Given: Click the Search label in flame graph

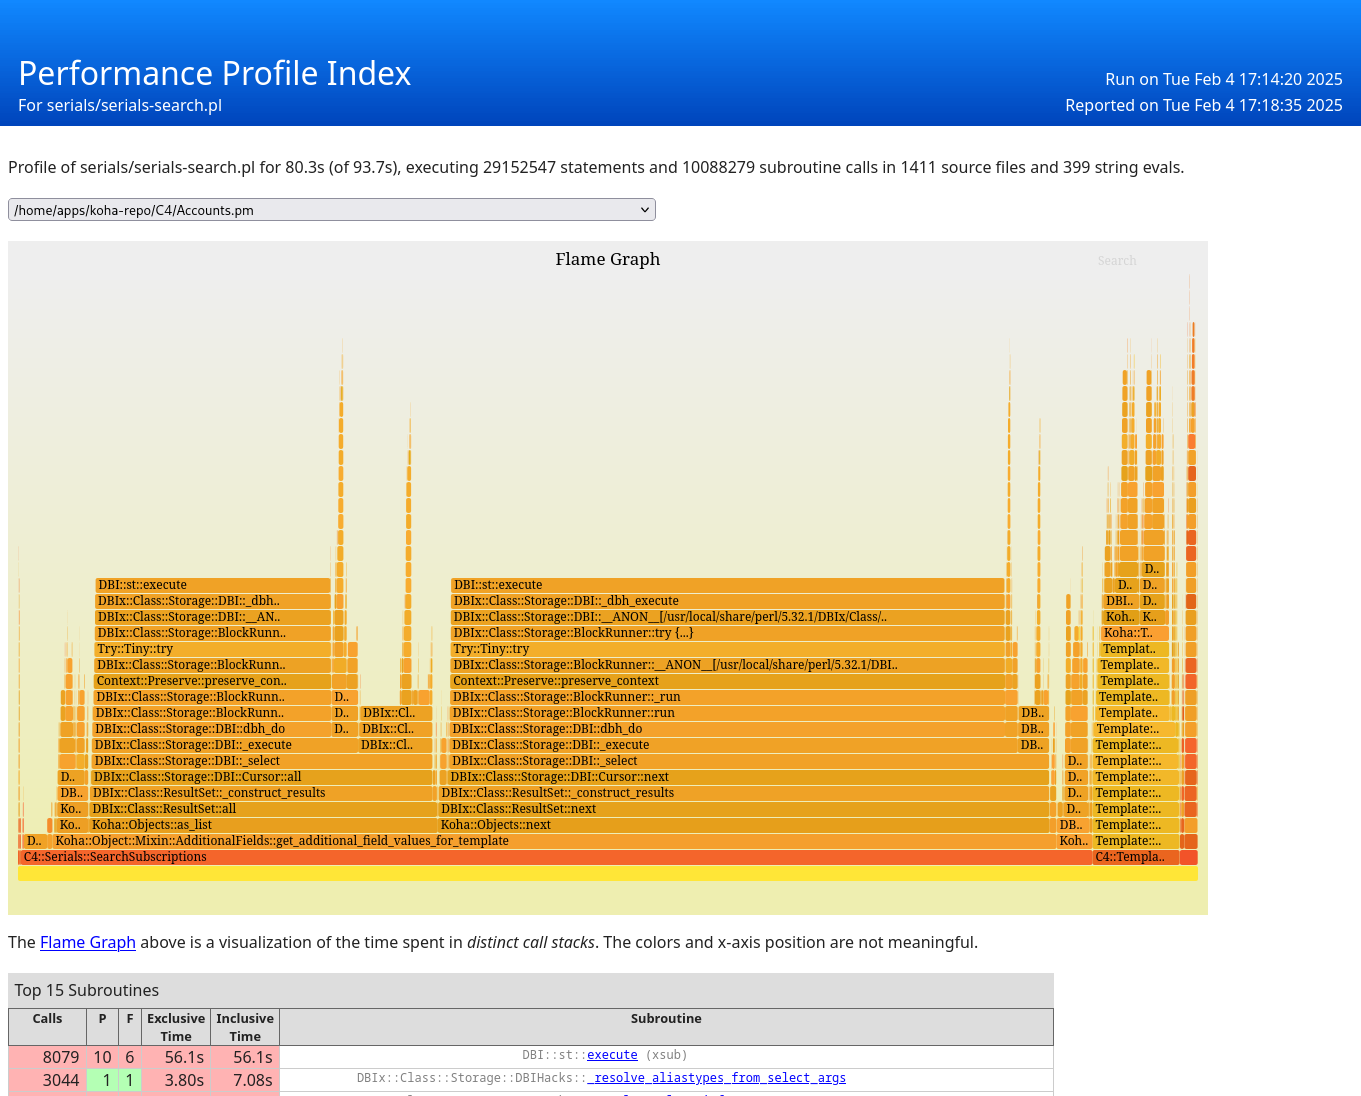Looking at the screenshot, I should click(1116, 261).
